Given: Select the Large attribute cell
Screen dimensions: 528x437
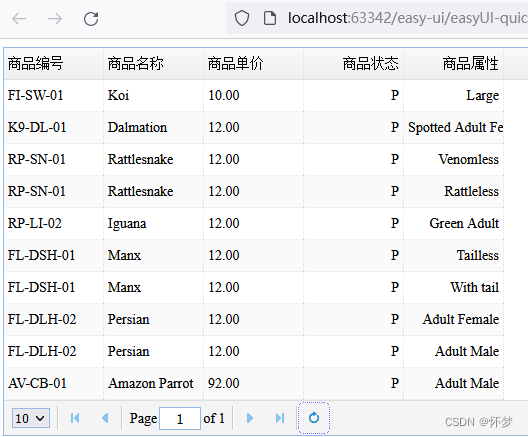Looking at the screenshot, I should pos(454,95).
